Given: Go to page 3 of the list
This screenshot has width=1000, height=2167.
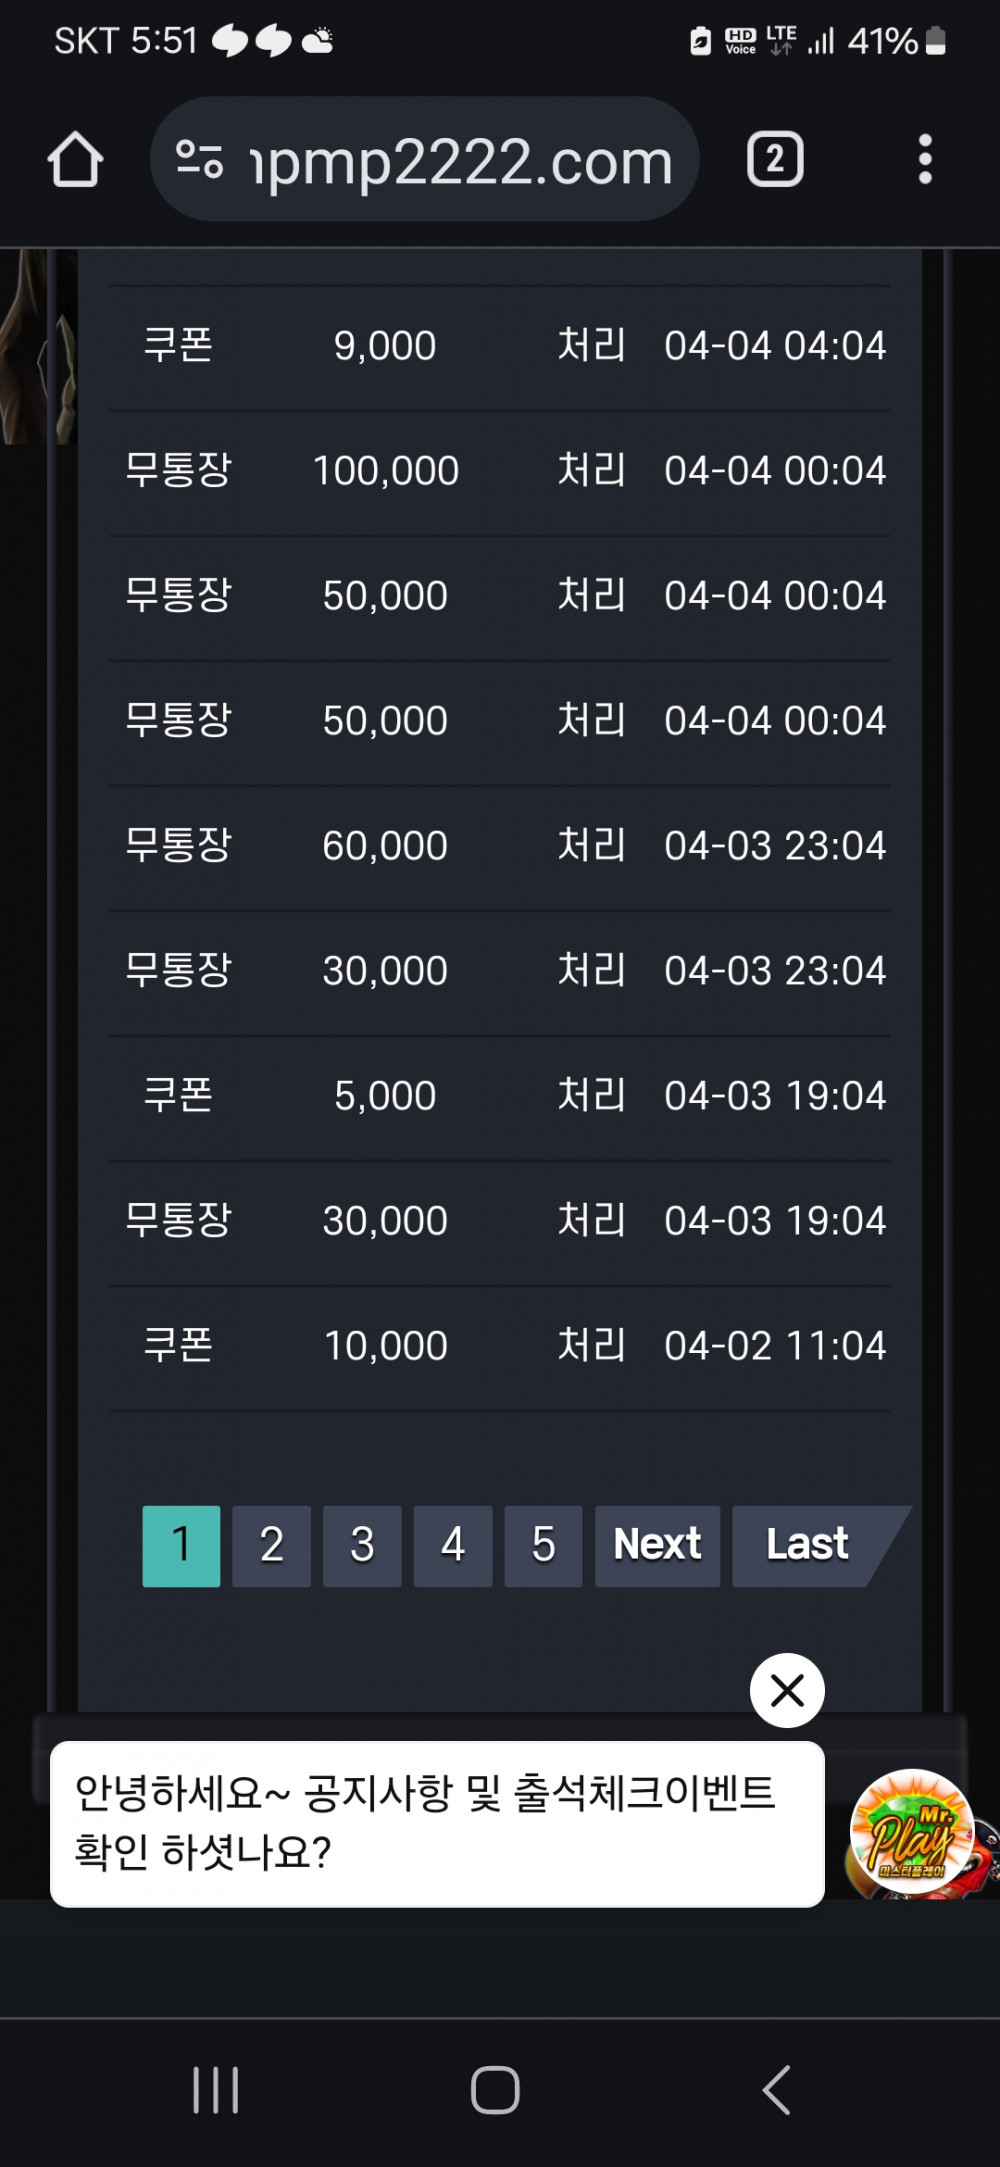Looking at the screenshot, I should pyautogui.click(x=362, y=1546).
